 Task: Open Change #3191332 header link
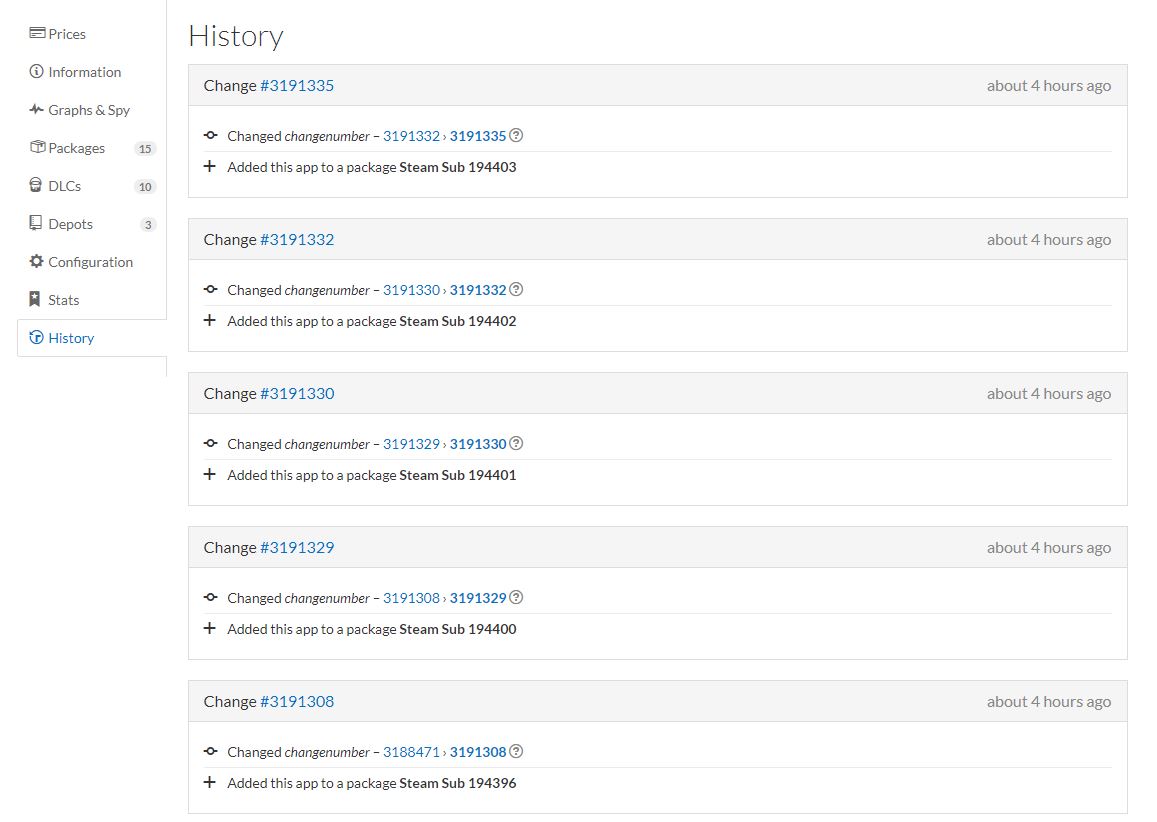[297, 240]
